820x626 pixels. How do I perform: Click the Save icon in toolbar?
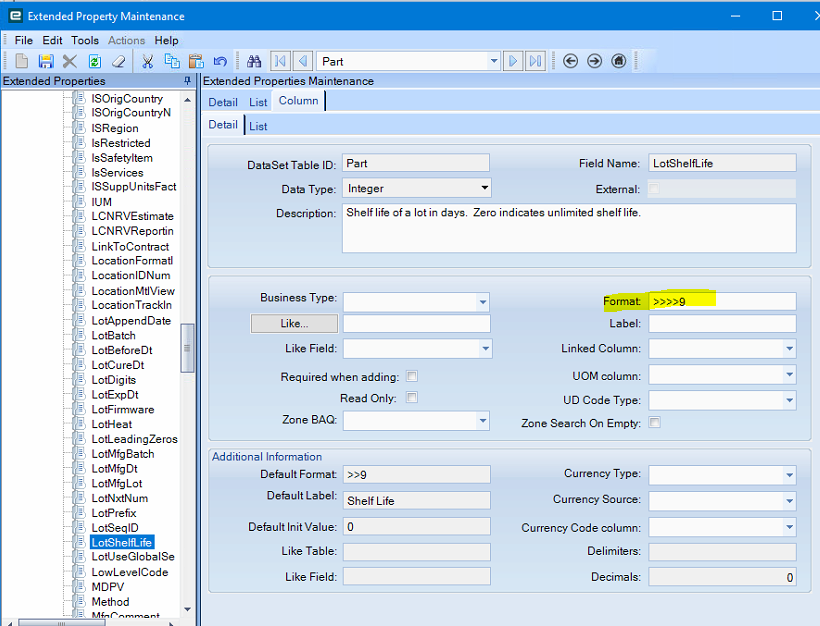pyautogui.click(x=45, y=61)
